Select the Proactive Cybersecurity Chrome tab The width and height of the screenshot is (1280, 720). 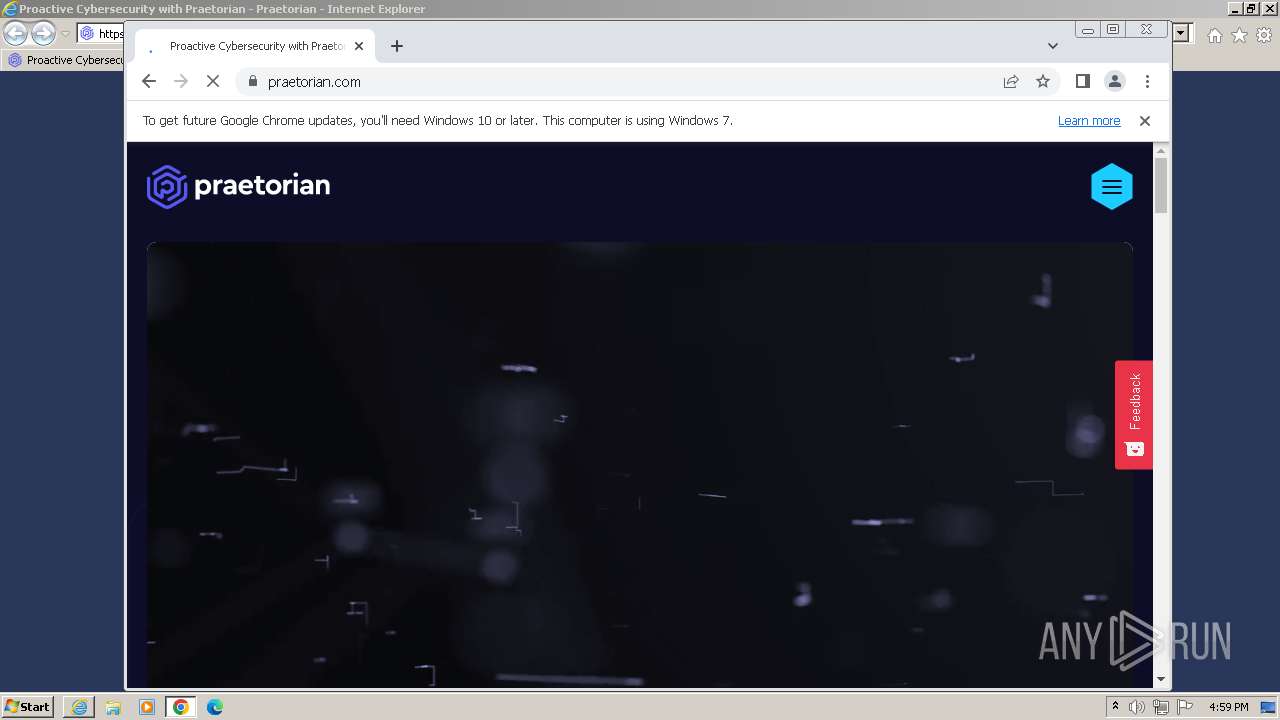click(255, 46)
